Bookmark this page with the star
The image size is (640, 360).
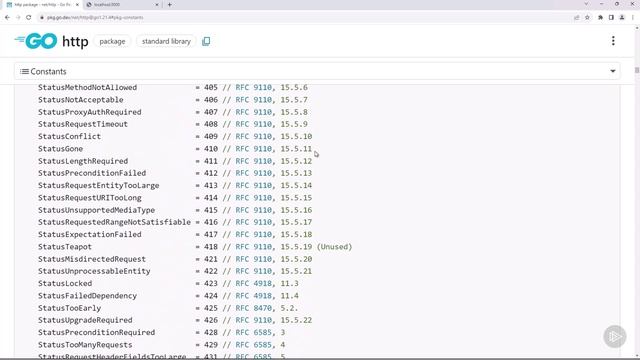tap(587, 18)
